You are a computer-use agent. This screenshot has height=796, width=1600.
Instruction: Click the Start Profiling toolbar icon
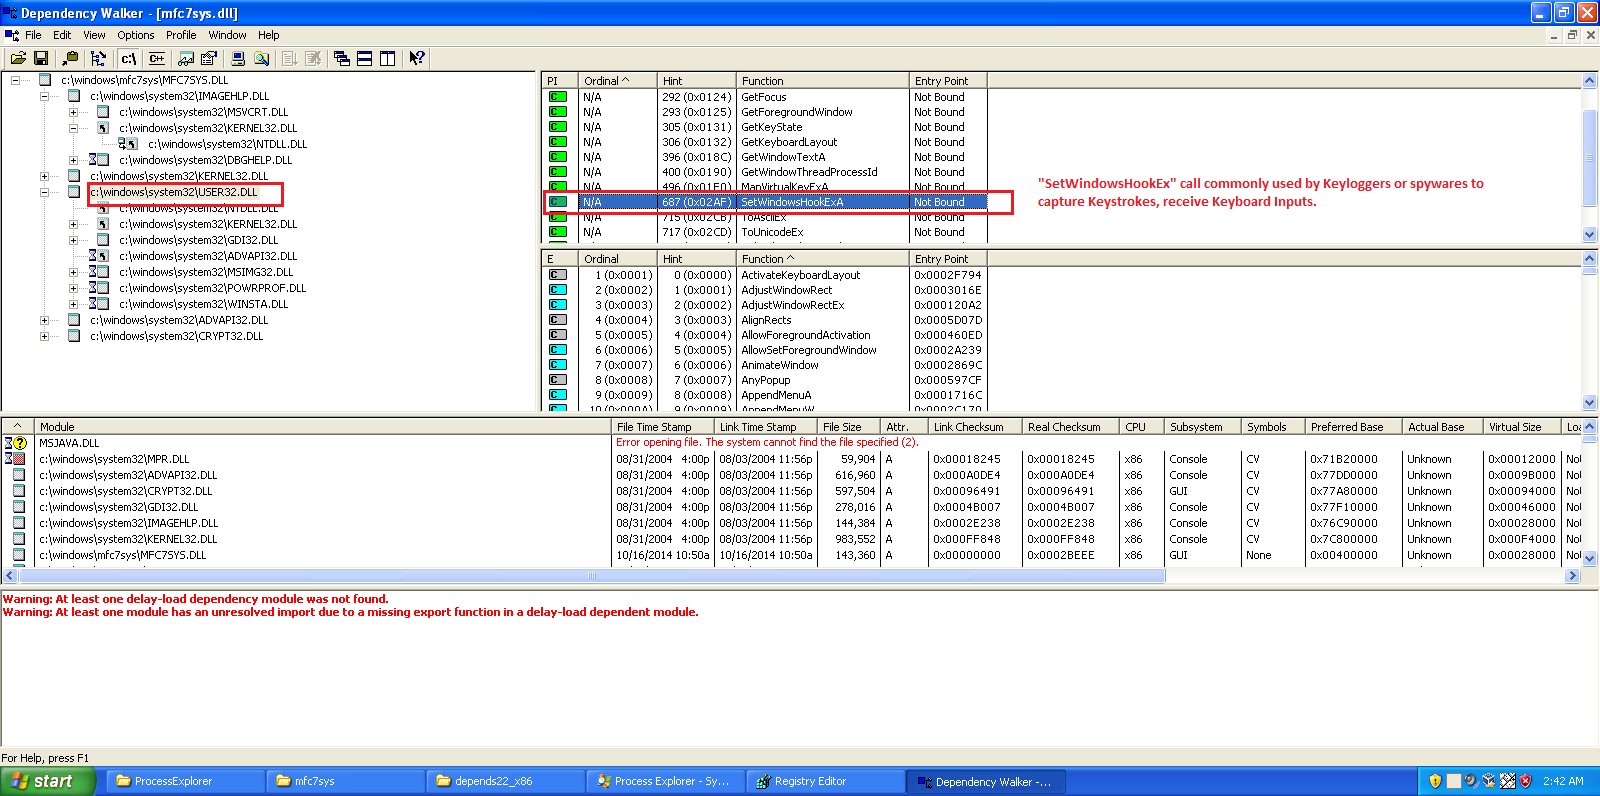[x=290, y=59]
